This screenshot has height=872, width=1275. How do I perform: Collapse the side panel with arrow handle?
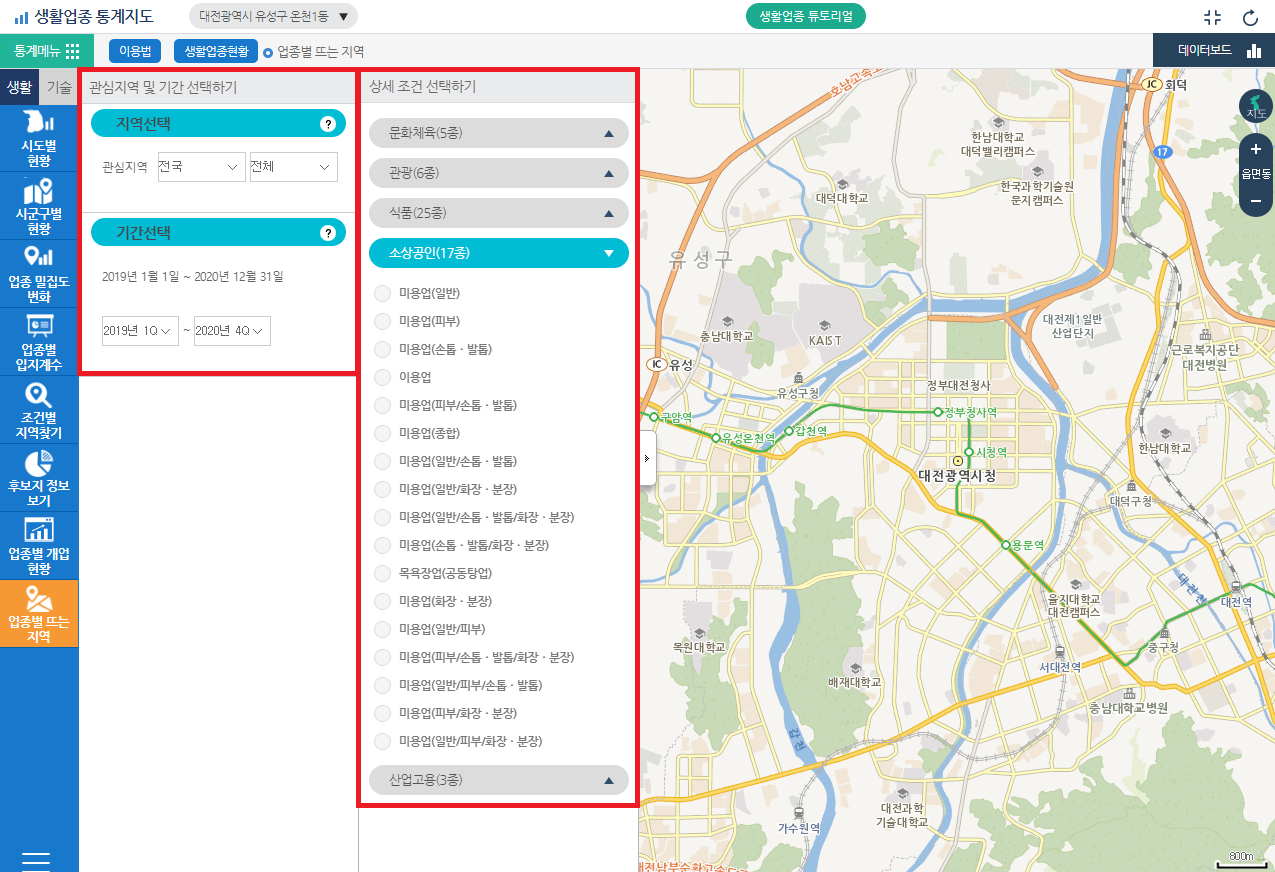[646, 458]
